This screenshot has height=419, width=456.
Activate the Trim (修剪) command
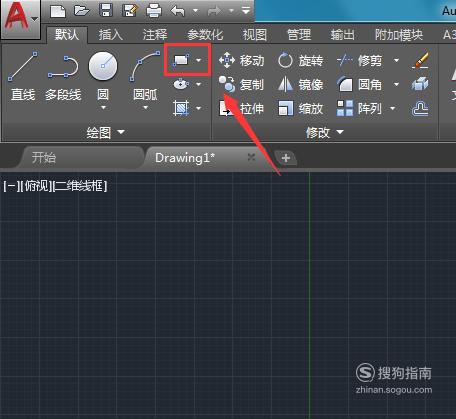[x=359, y=61]
